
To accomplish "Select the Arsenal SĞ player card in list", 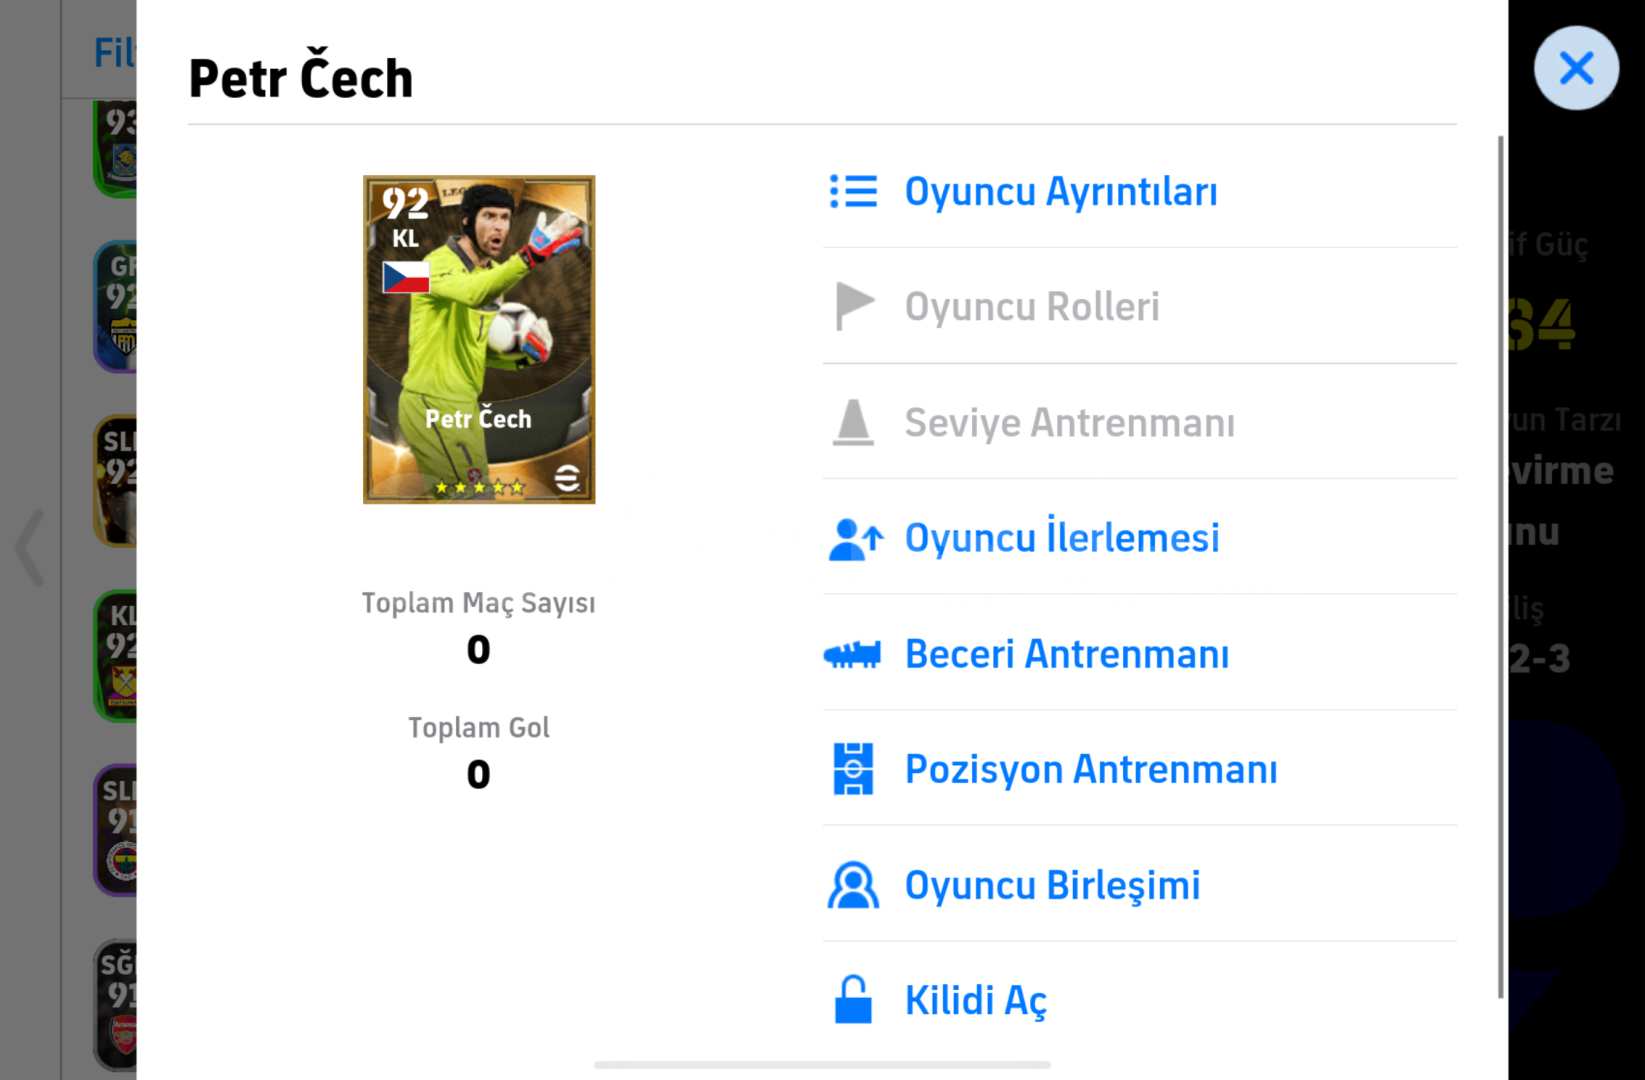I will coord(116,1006).
